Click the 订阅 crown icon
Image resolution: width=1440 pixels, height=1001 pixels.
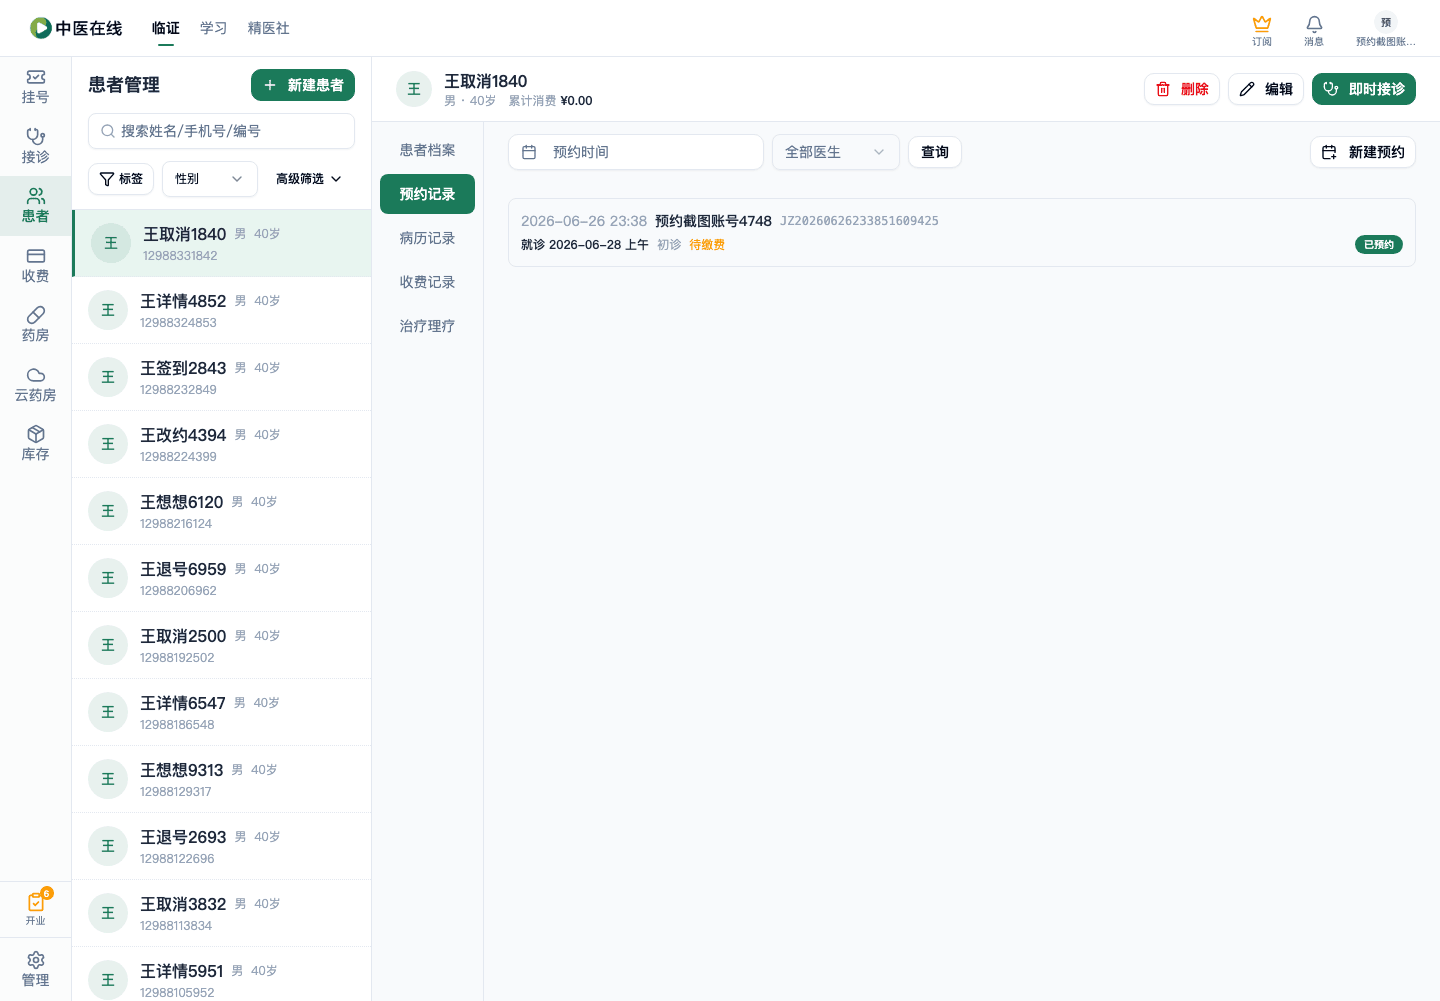pyautogui.click(x=1262, y=23)
